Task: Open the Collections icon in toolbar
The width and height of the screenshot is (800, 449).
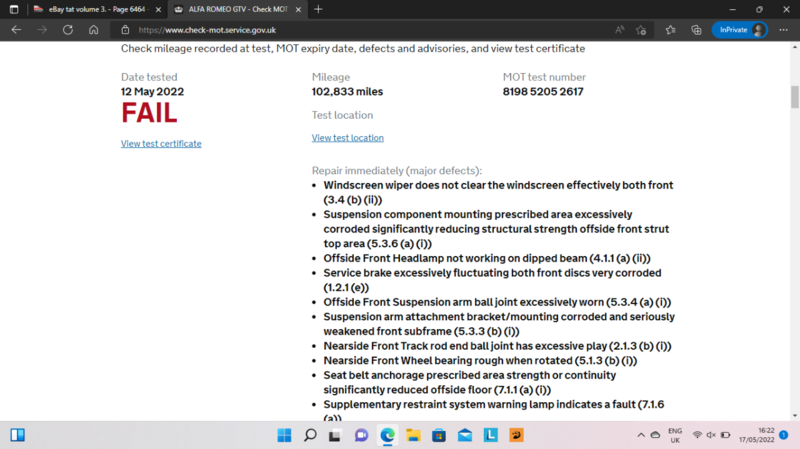Action: pyautogui.click(x=696, y=30)
